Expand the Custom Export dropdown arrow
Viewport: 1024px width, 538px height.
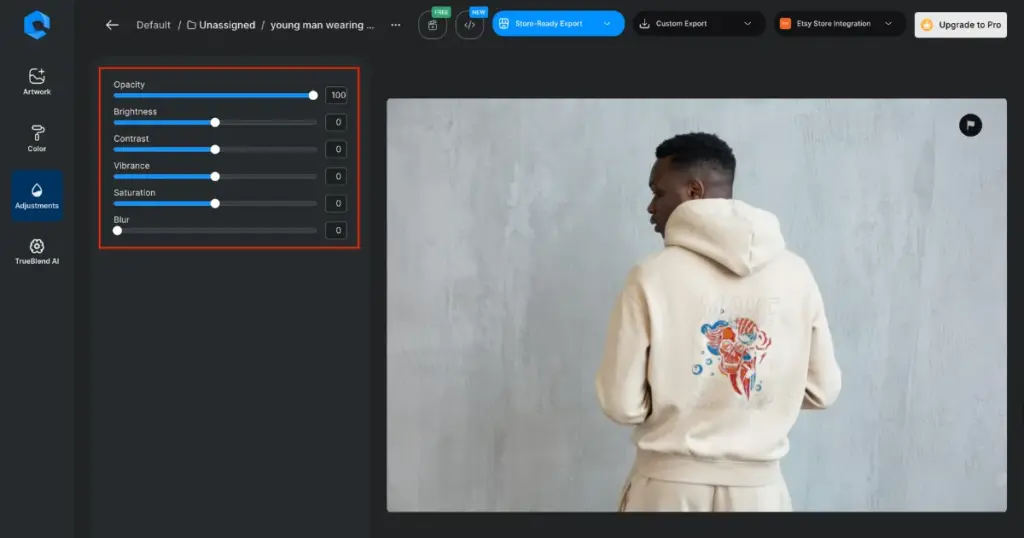[748, 24]
